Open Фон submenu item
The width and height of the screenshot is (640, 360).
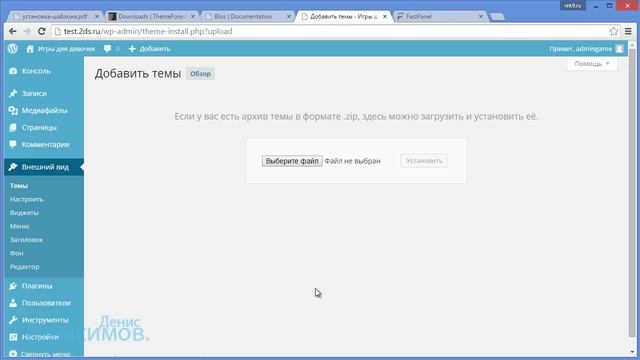16,253
